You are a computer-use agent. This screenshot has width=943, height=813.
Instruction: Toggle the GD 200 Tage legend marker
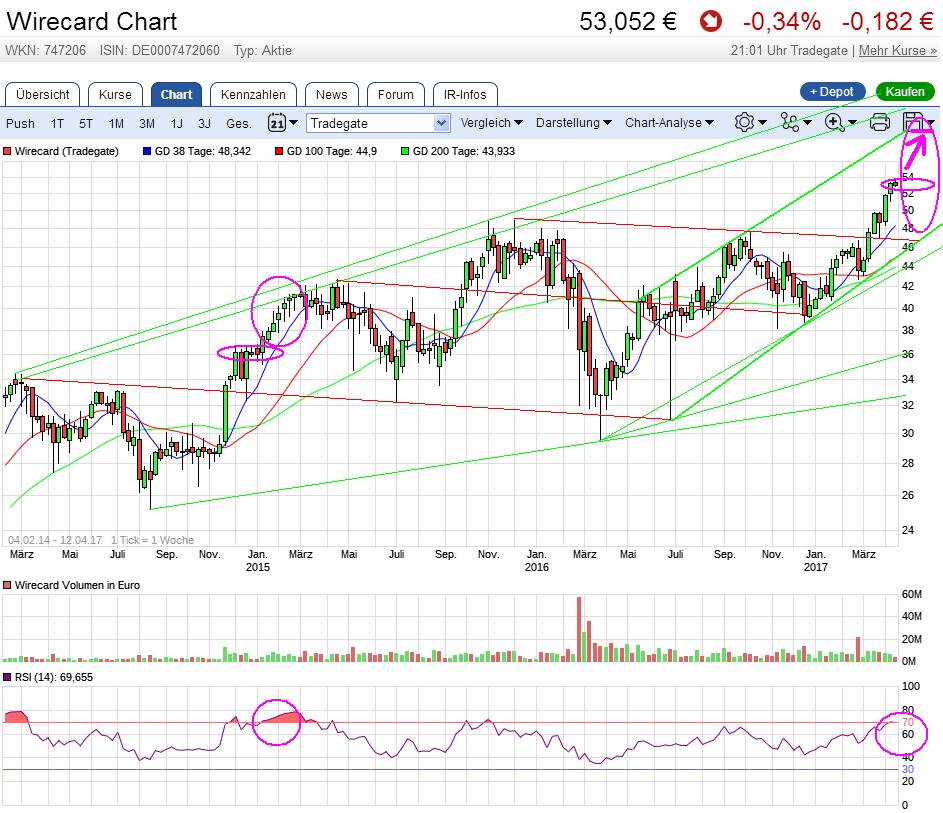click(x=404, y=151)
